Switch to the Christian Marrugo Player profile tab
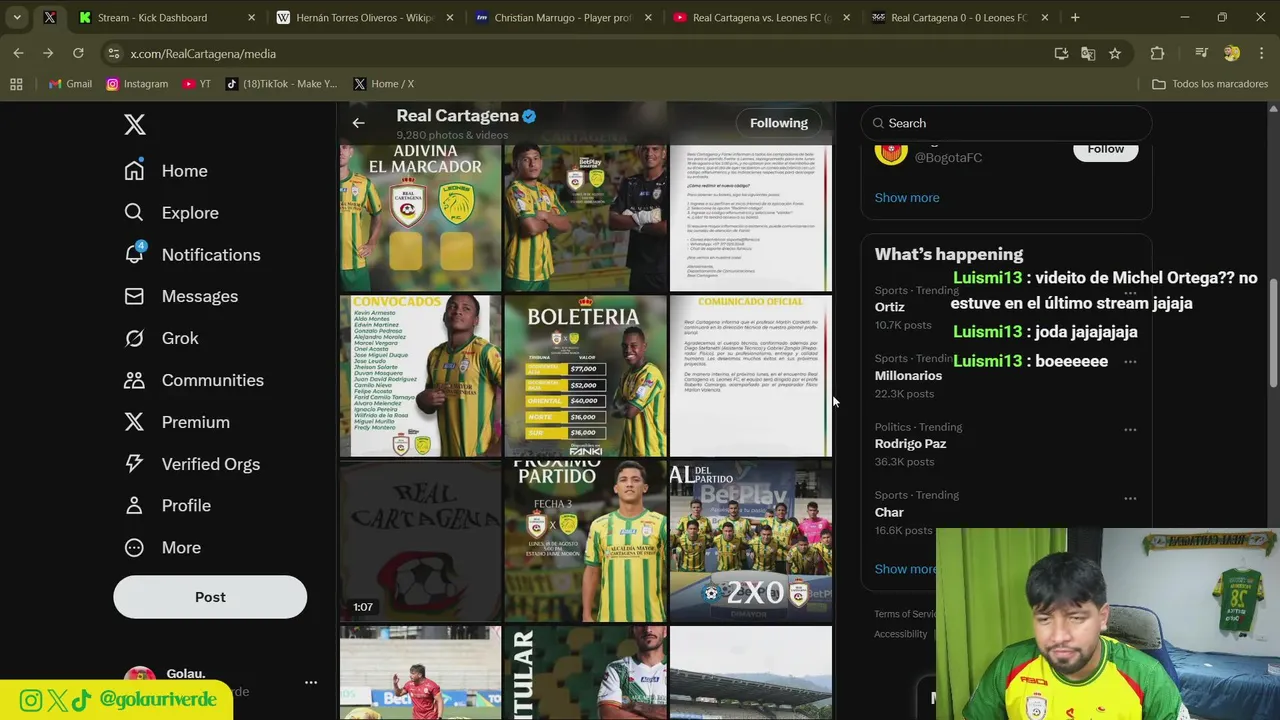The width and height of the screenshot is (1280, 720). tap(563, 17)
